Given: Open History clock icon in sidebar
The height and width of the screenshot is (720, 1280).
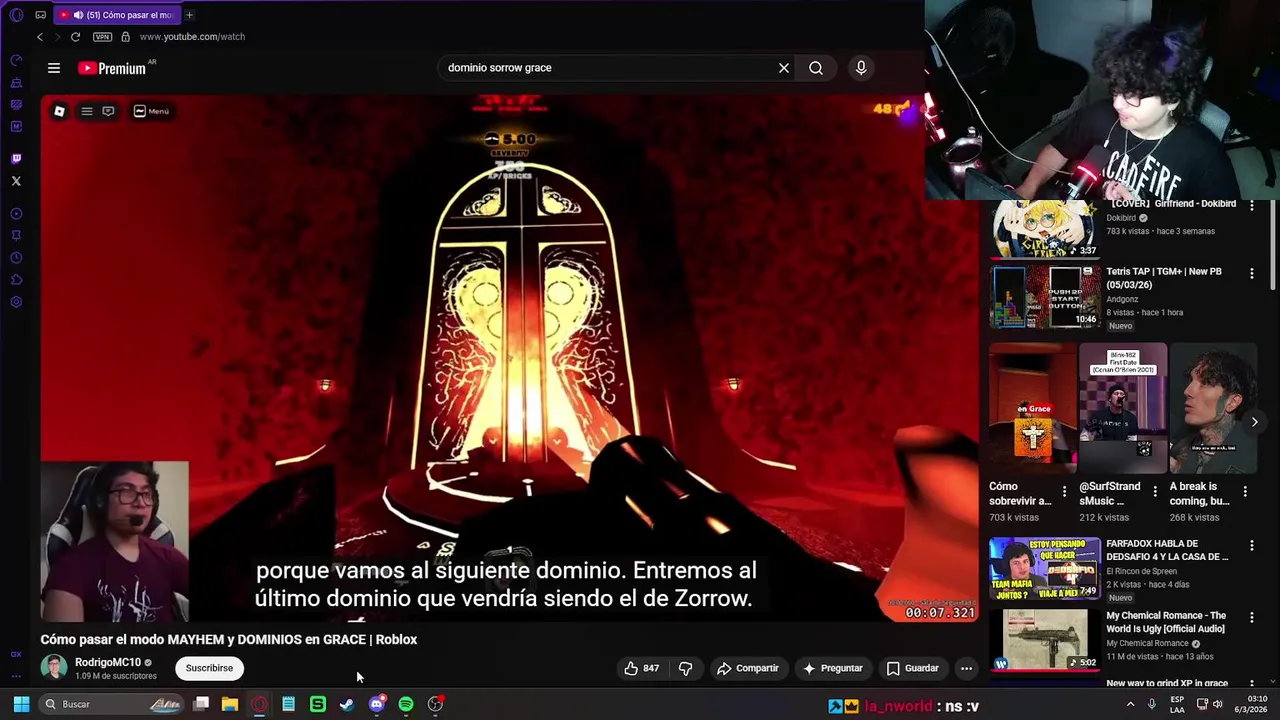Looking at the screenshot, I should [16, 258].
